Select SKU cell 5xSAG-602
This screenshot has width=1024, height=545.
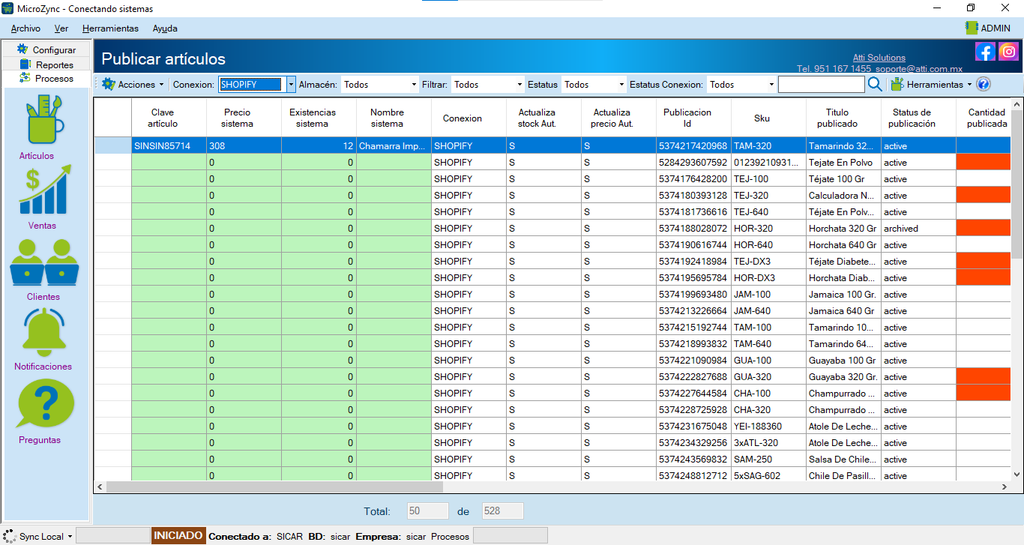click(x=769, y=475)
